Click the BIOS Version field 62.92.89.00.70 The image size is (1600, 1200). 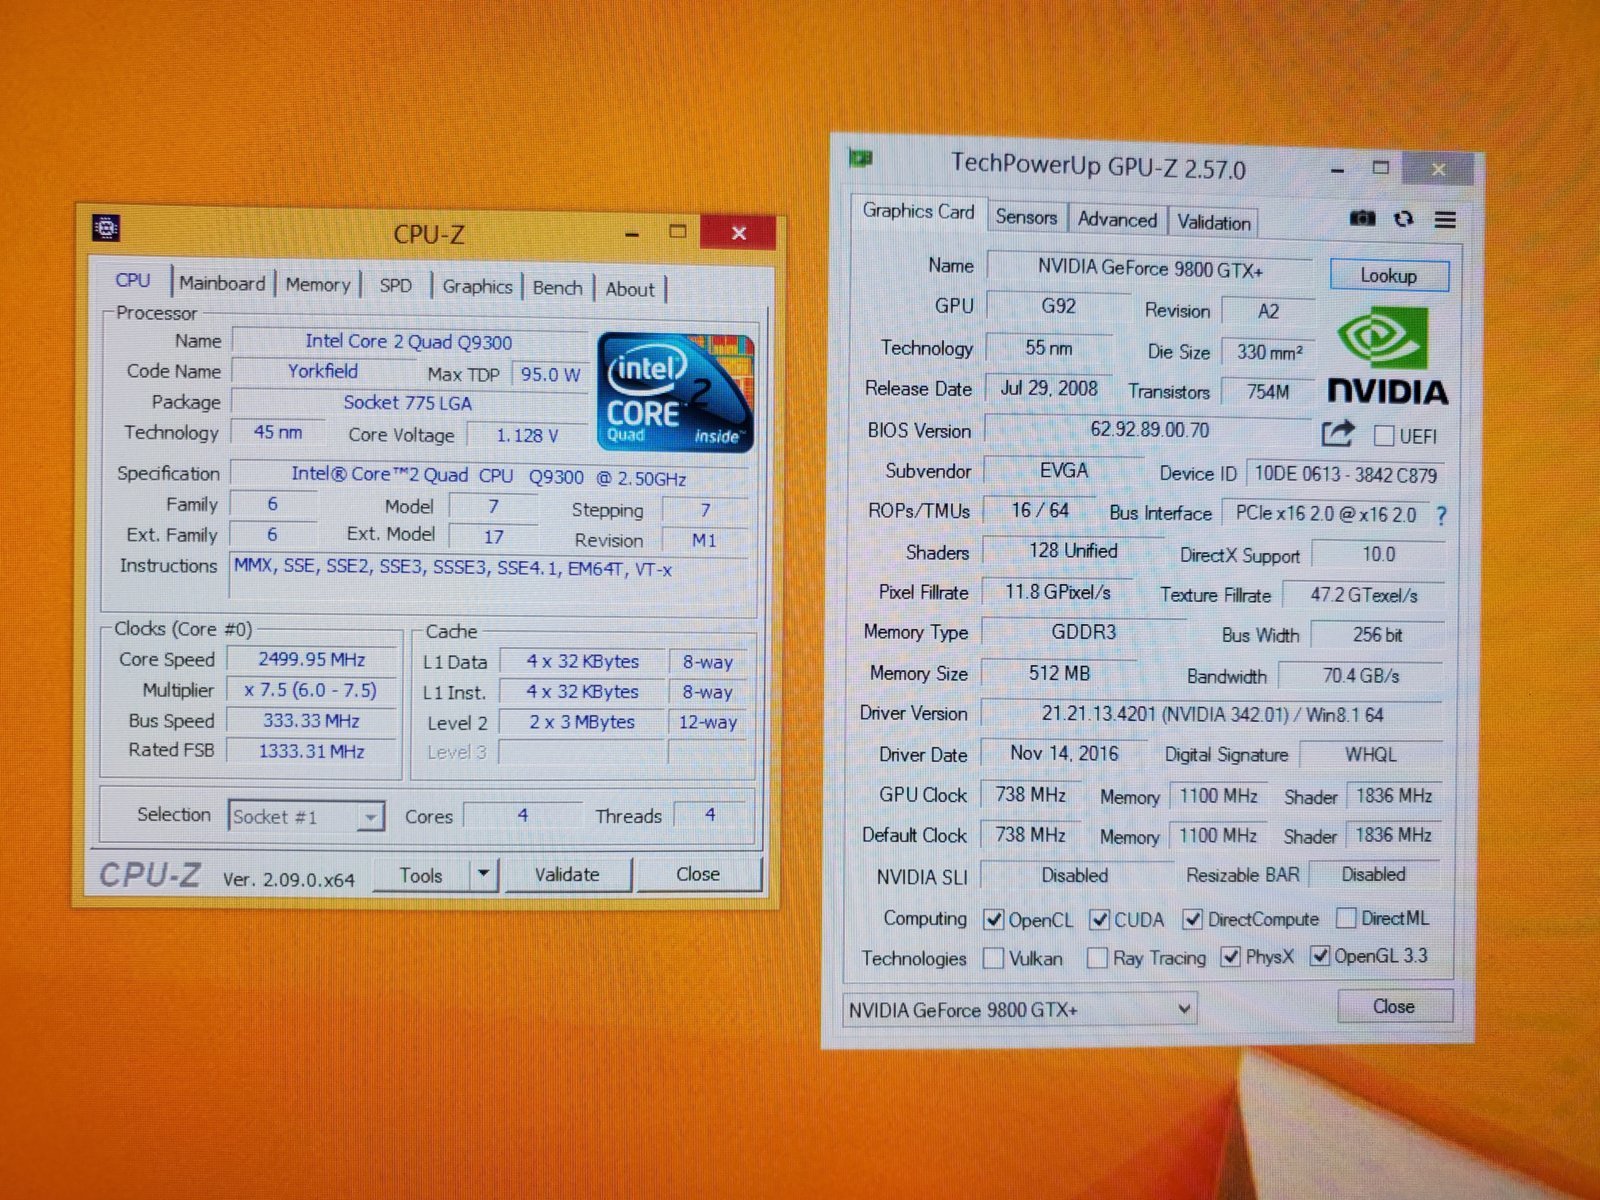(1149, 430)
